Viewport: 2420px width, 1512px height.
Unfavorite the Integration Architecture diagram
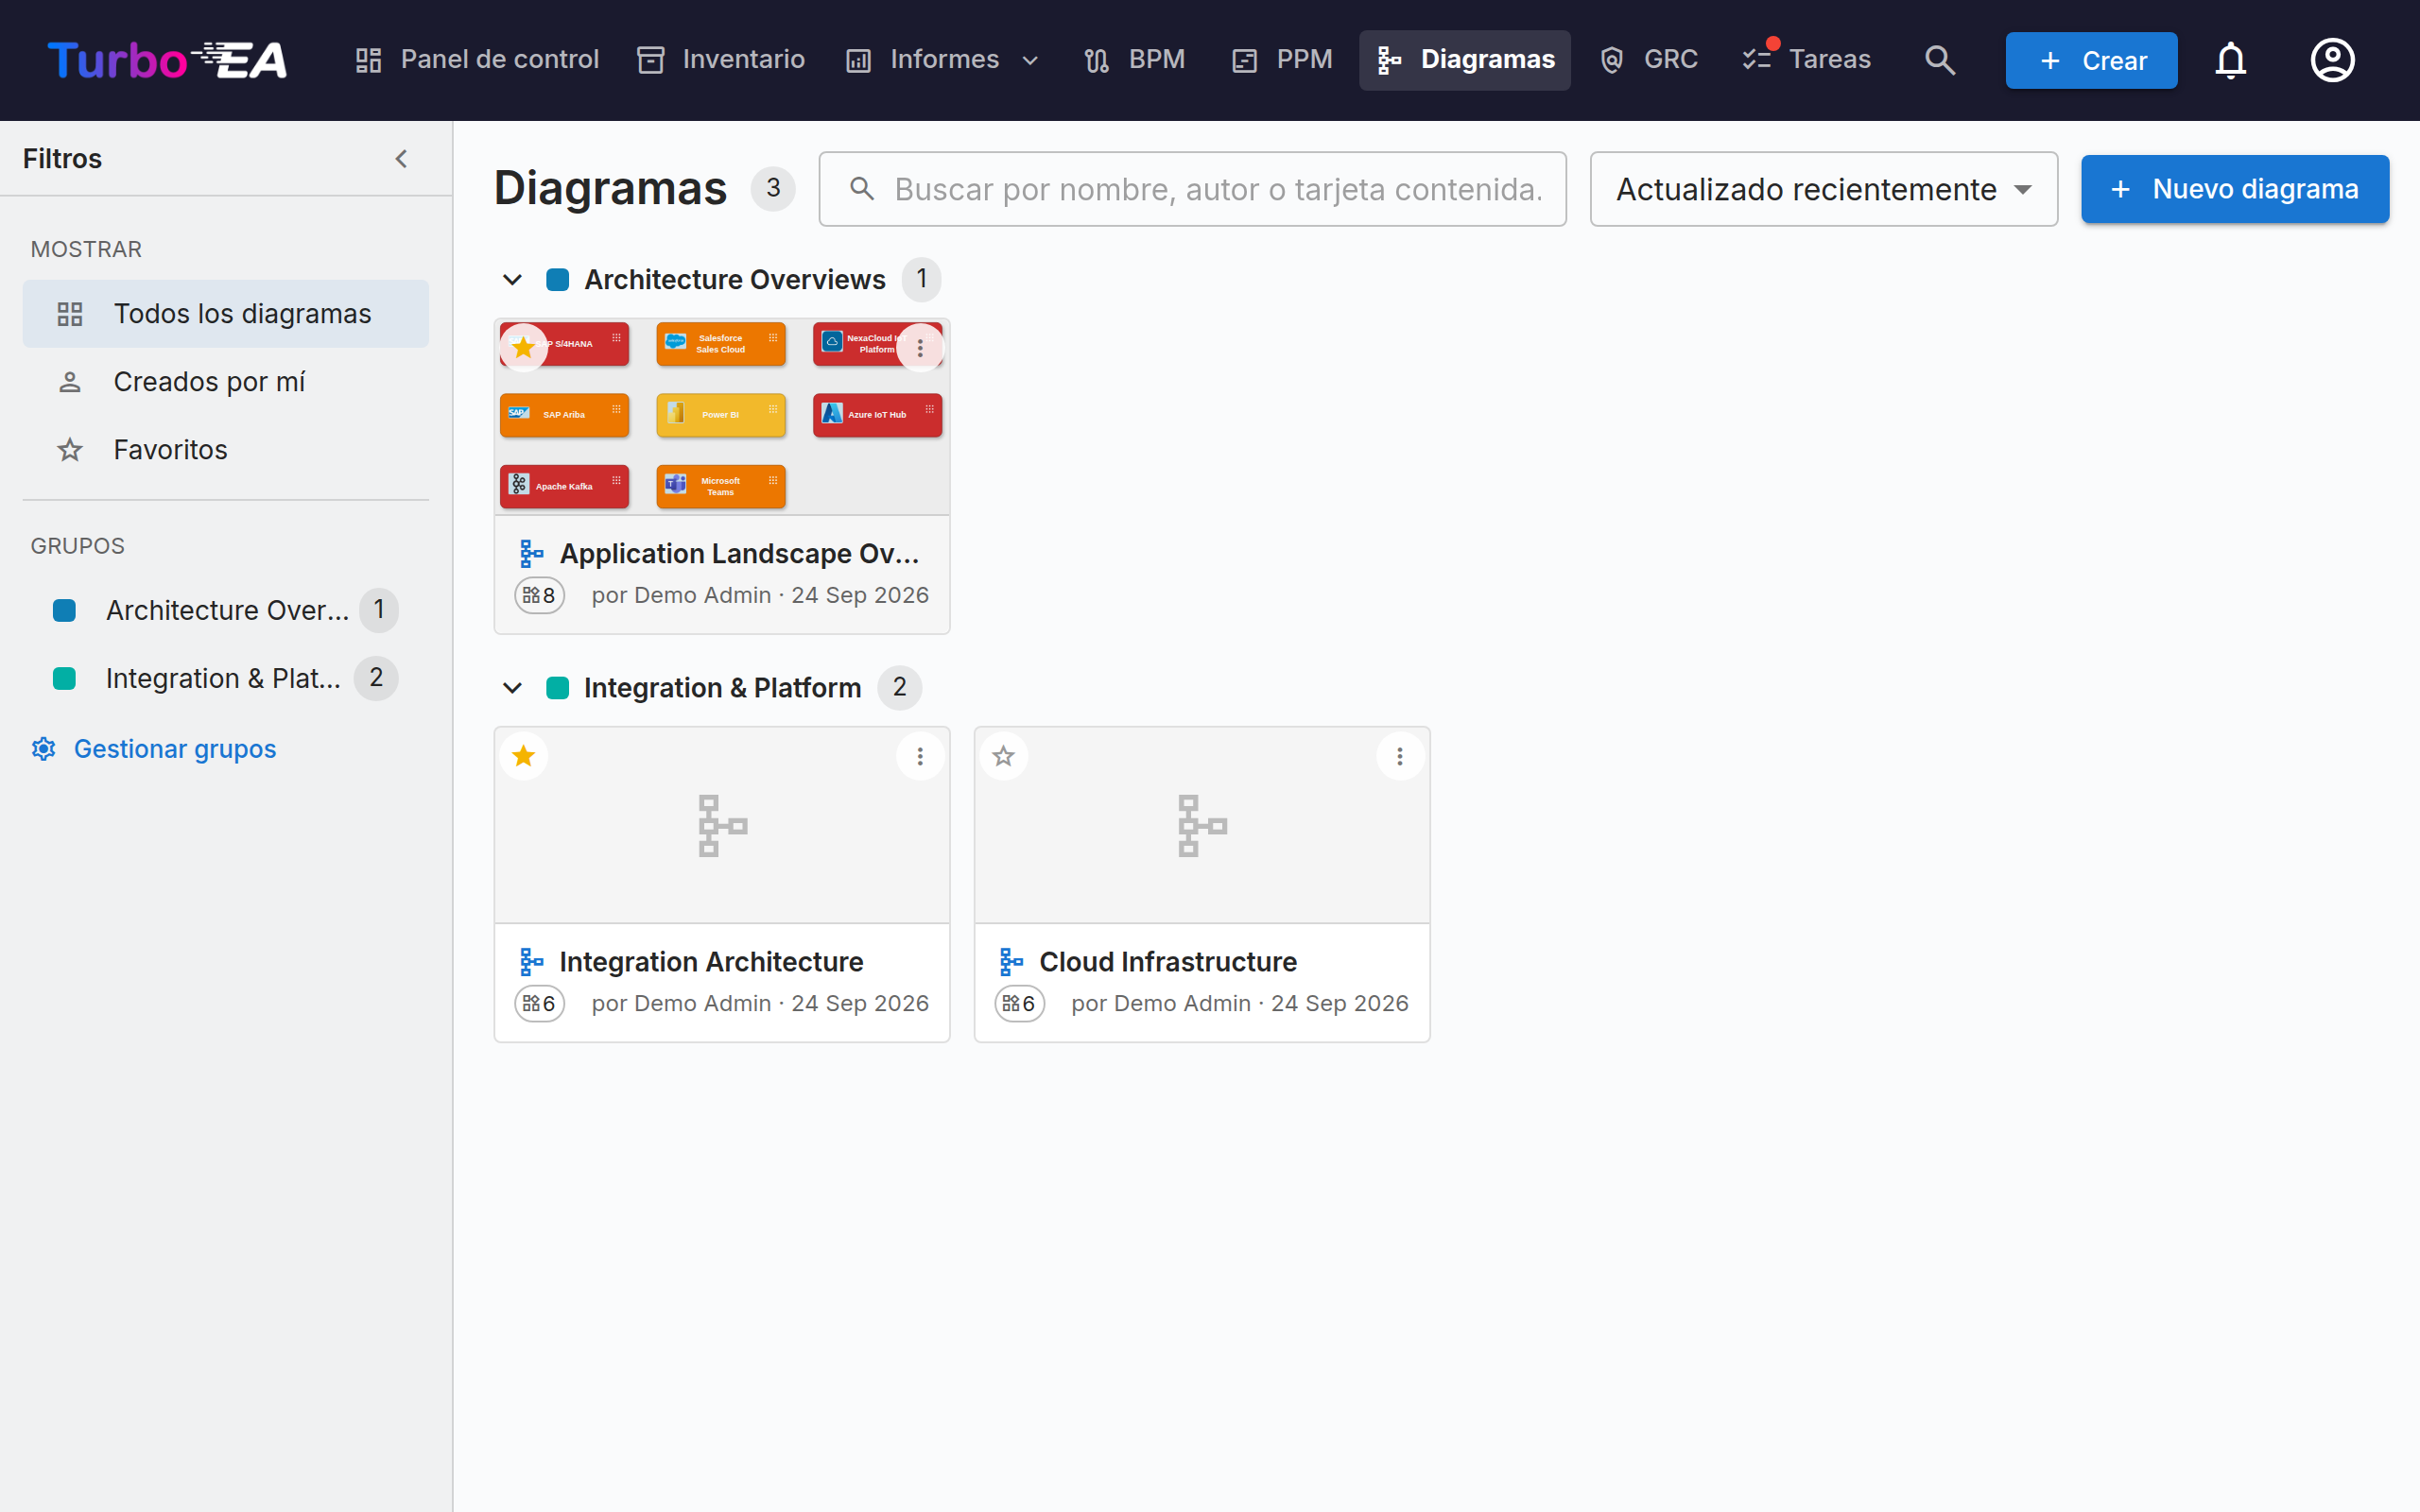click(x=524, y=756)
